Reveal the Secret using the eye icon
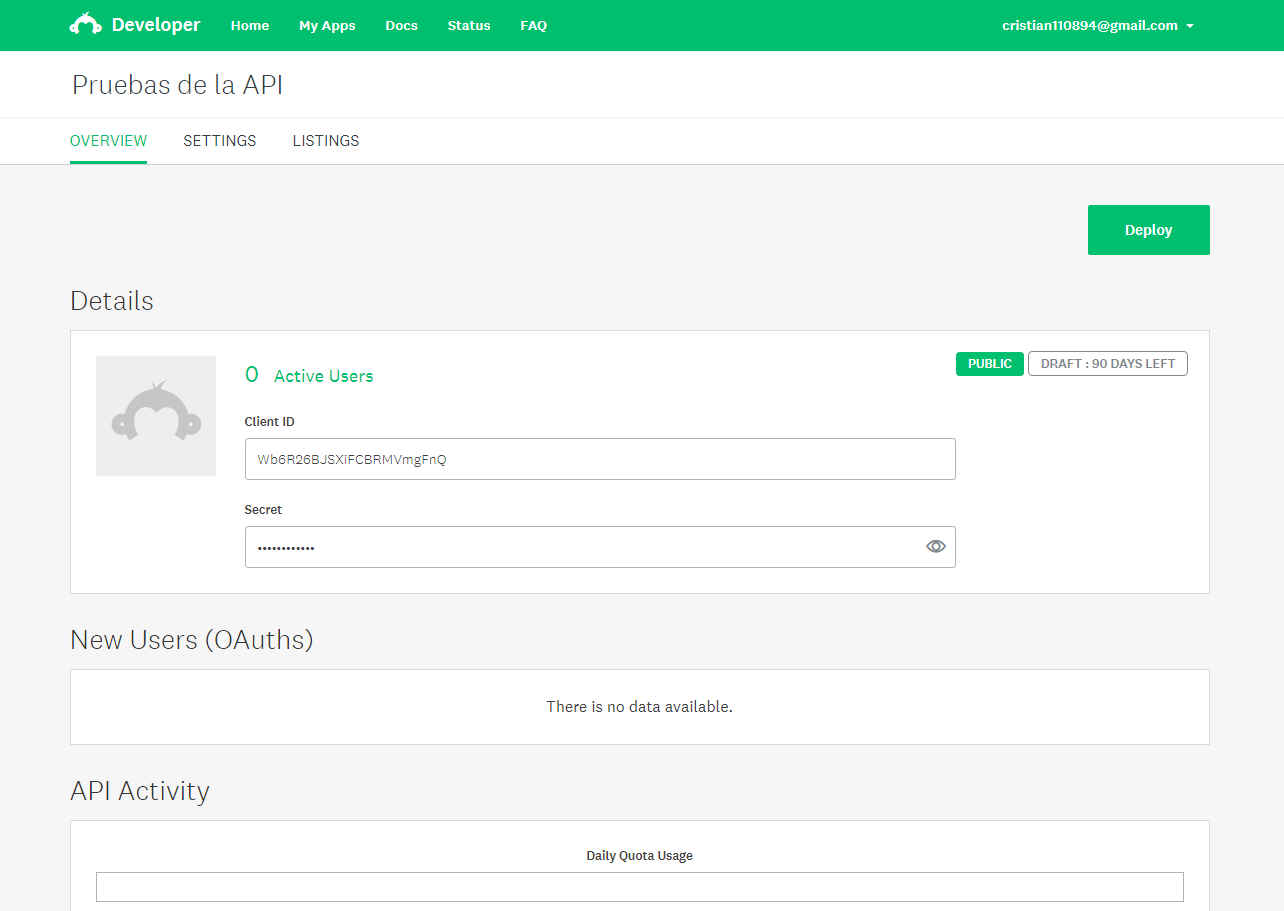This screenshot has width=1284, height=911. [x=936, y=546]
